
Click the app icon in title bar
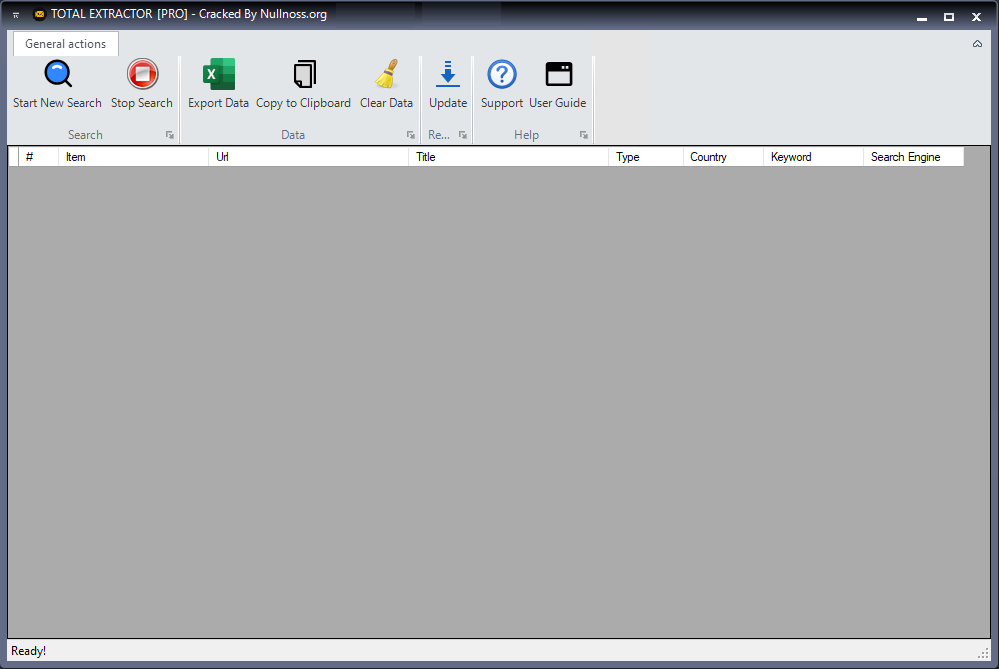click(40, 14)
